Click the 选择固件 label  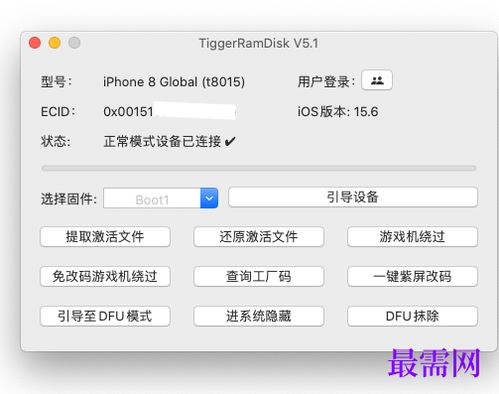point(68,199)
